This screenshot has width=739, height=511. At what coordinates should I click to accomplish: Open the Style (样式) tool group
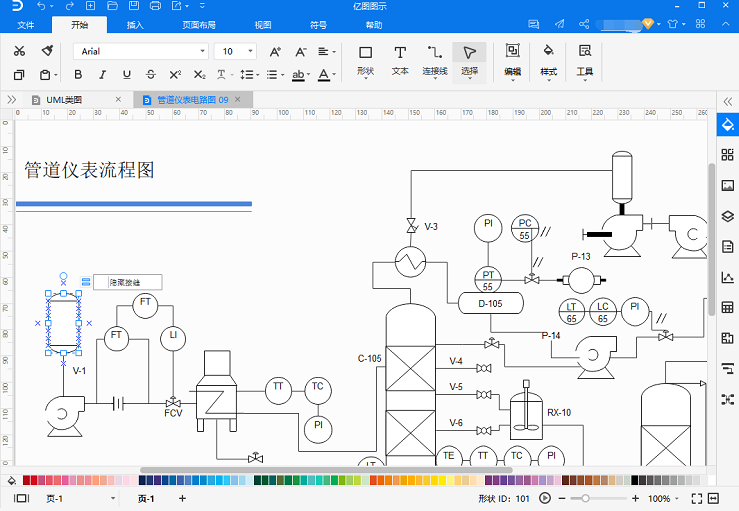tap(549, 62)
